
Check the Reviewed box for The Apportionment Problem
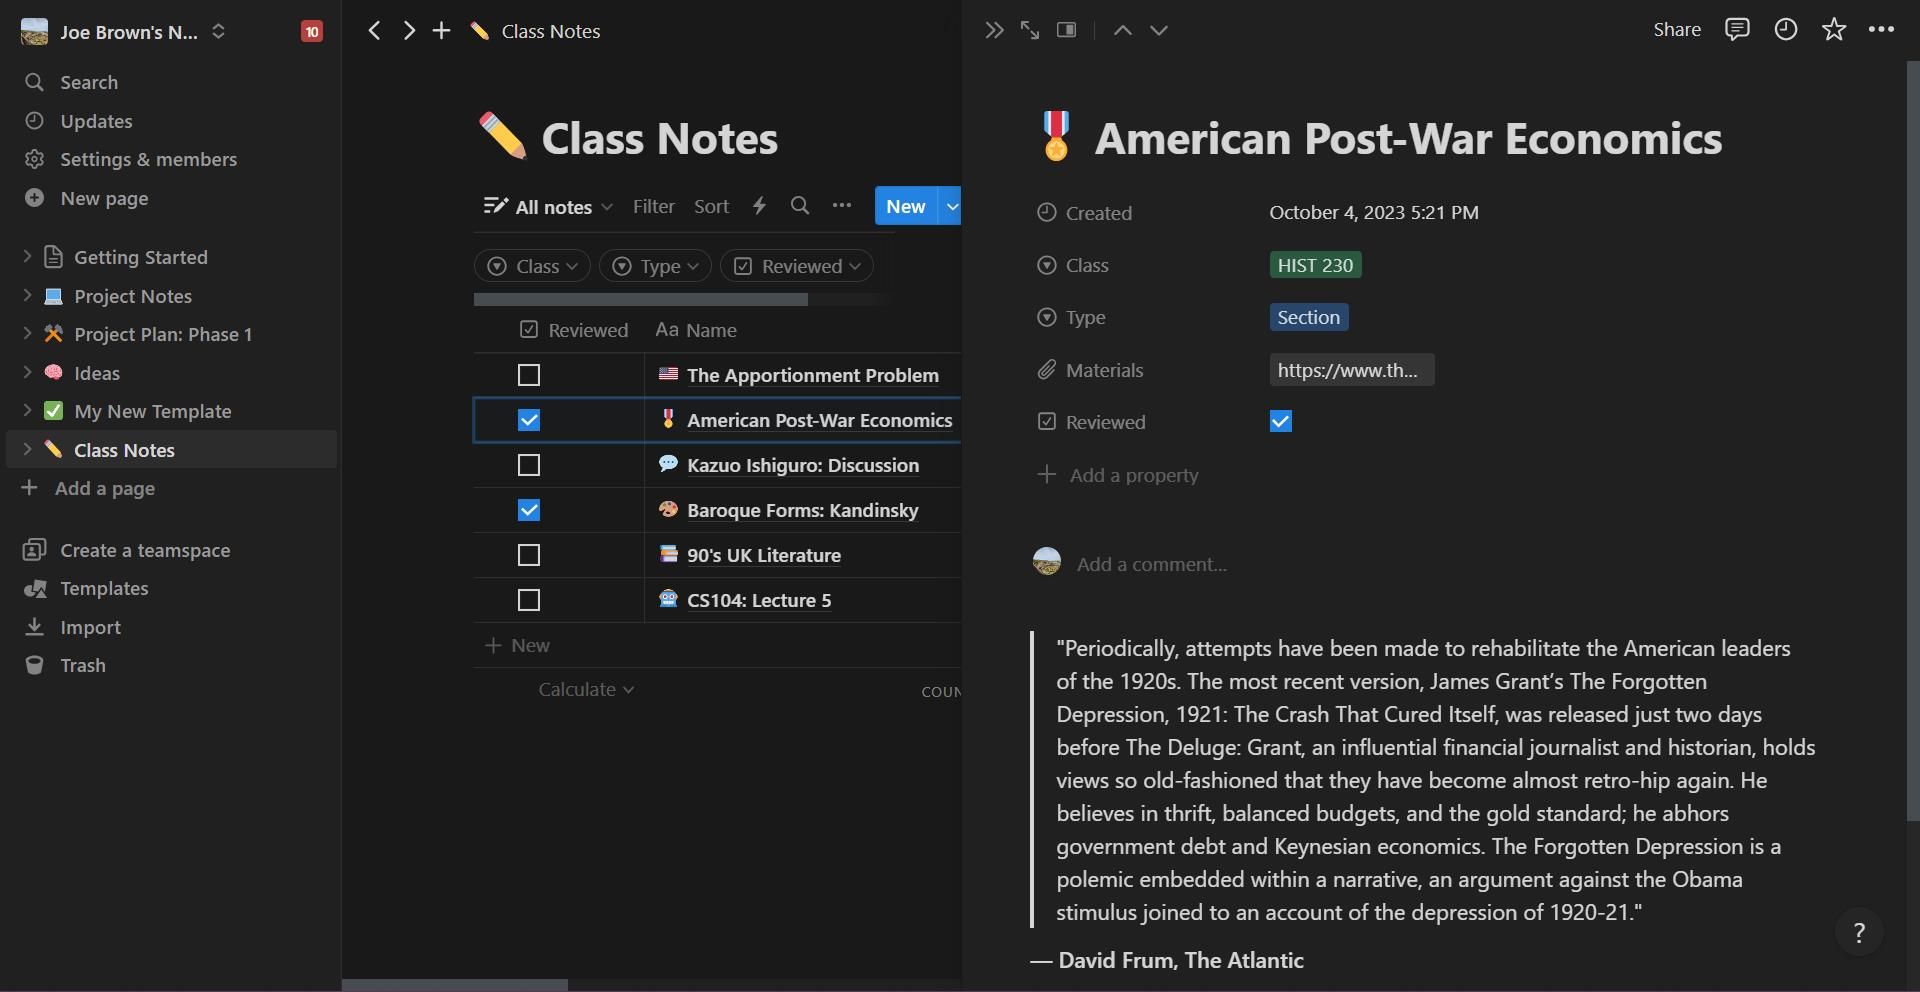tap(528, 375)
